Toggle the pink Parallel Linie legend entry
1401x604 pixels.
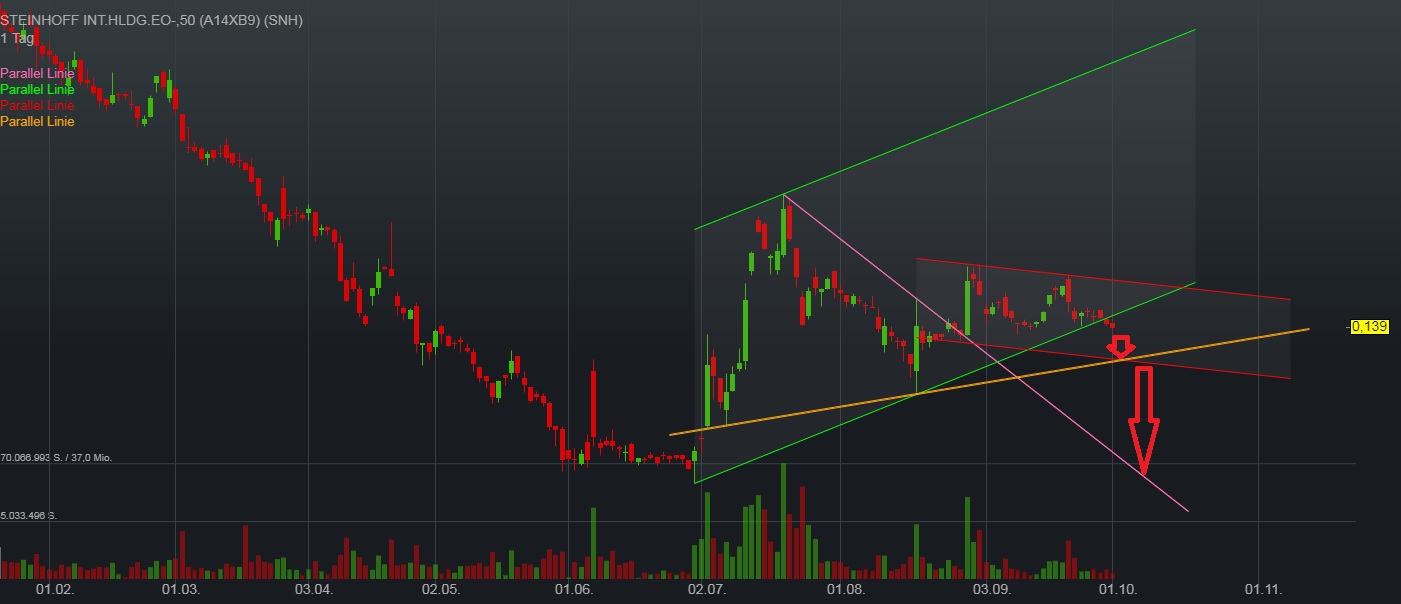(x=38, y=73)
